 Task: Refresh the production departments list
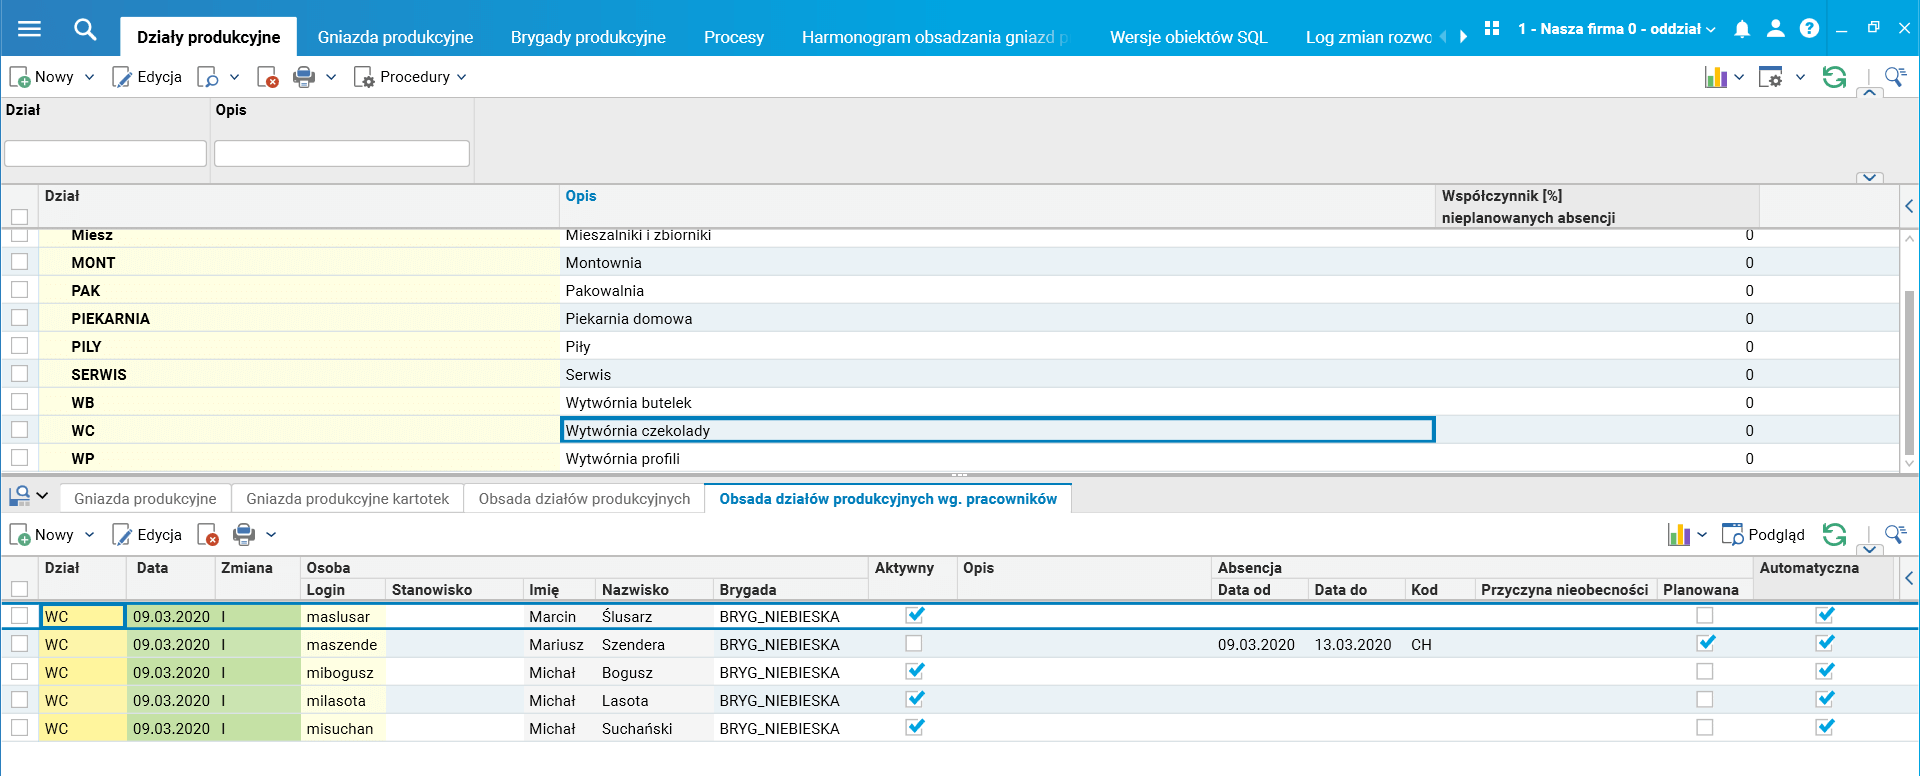tap(1834, 77)
